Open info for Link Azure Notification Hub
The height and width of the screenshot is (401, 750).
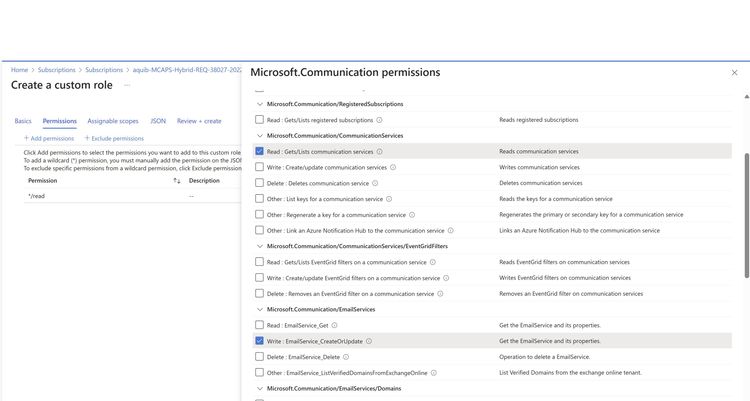tap(451, 231)
